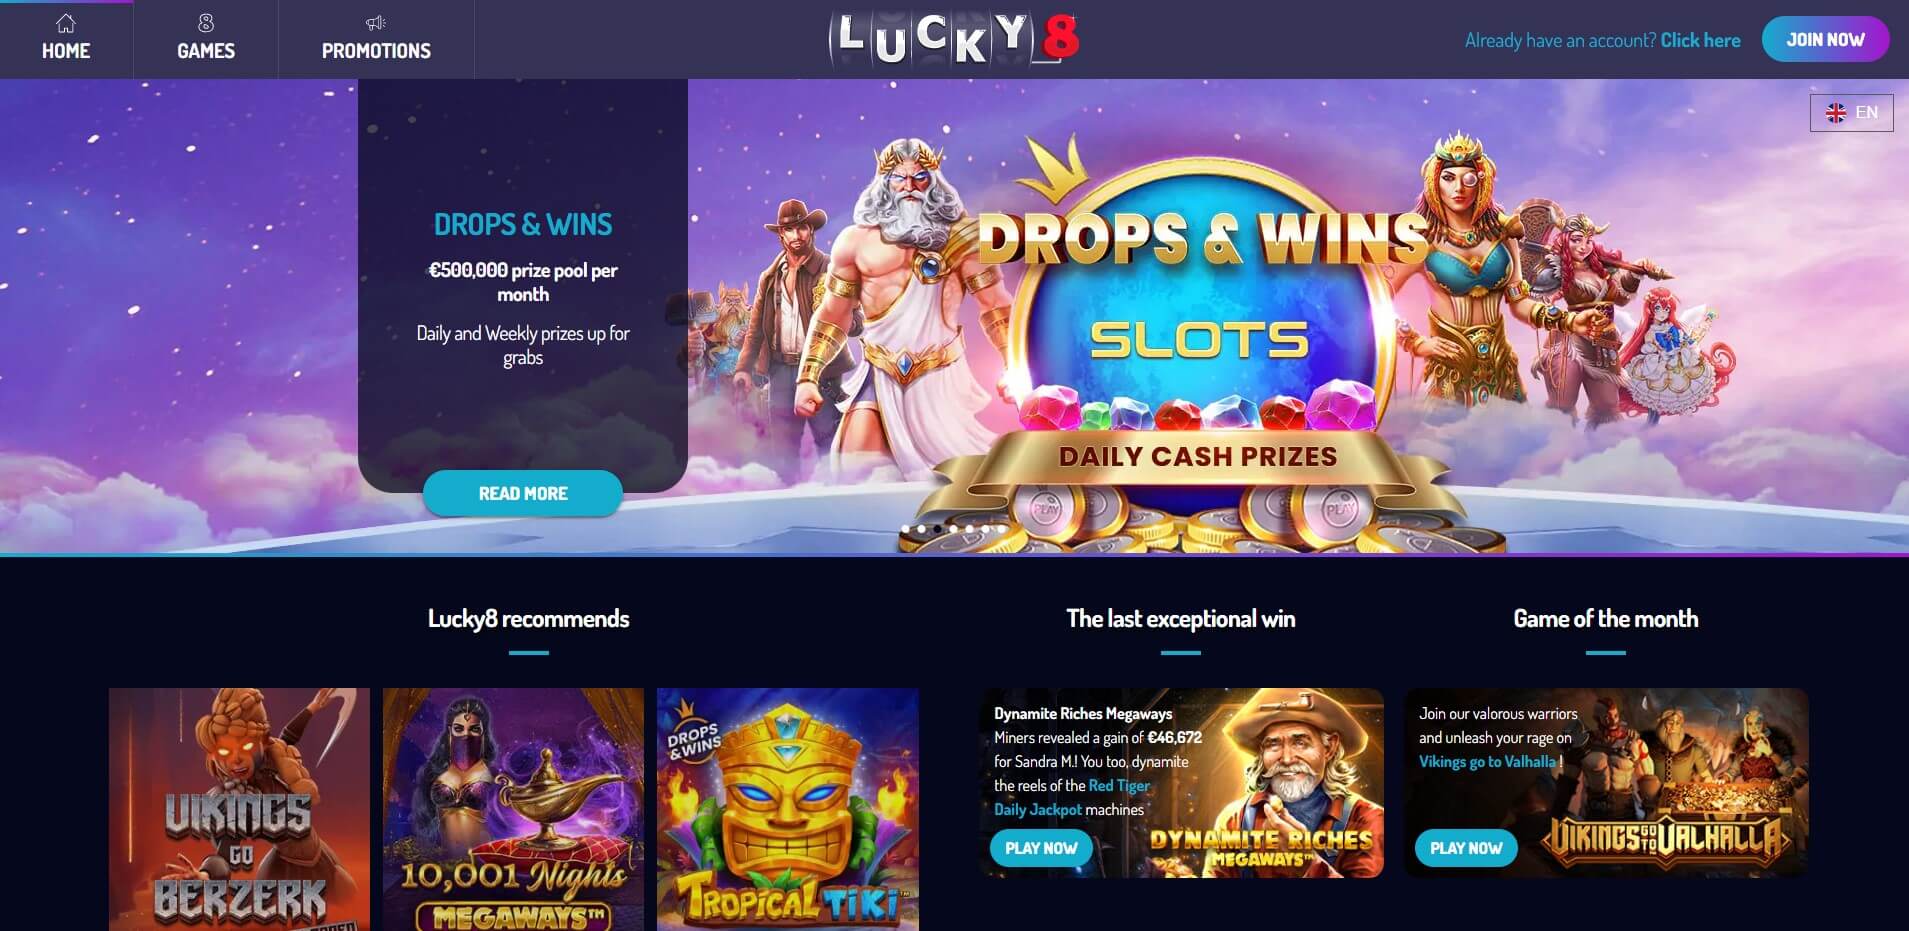Image resolution: width=1909 pixels, height=931 pixels.
Task: Play now on Dynamite Riches Megaways
Action: click(x=1041, y=848)
